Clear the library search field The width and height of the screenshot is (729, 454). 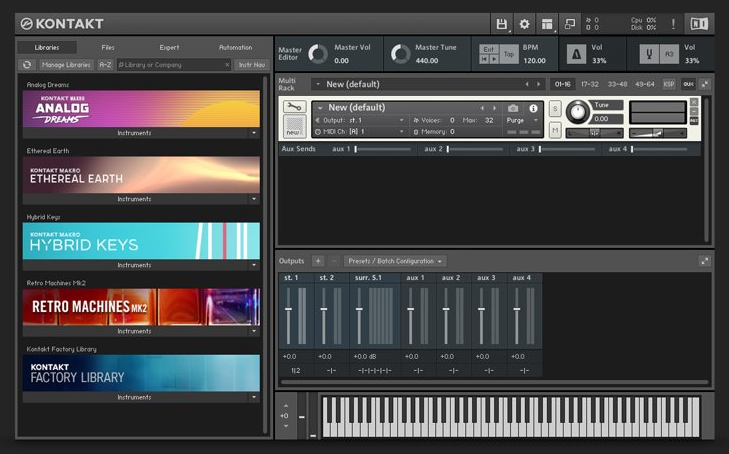227,65
